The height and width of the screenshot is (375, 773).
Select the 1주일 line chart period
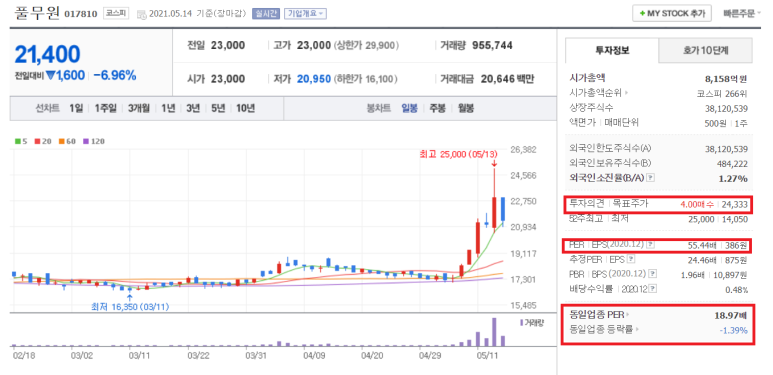click(105, 108)
